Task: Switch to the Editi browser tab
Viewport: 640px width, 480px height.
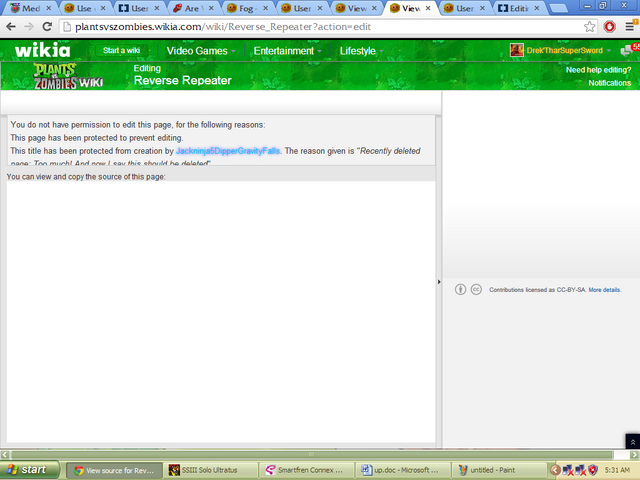Action: (x=518, y=8)
